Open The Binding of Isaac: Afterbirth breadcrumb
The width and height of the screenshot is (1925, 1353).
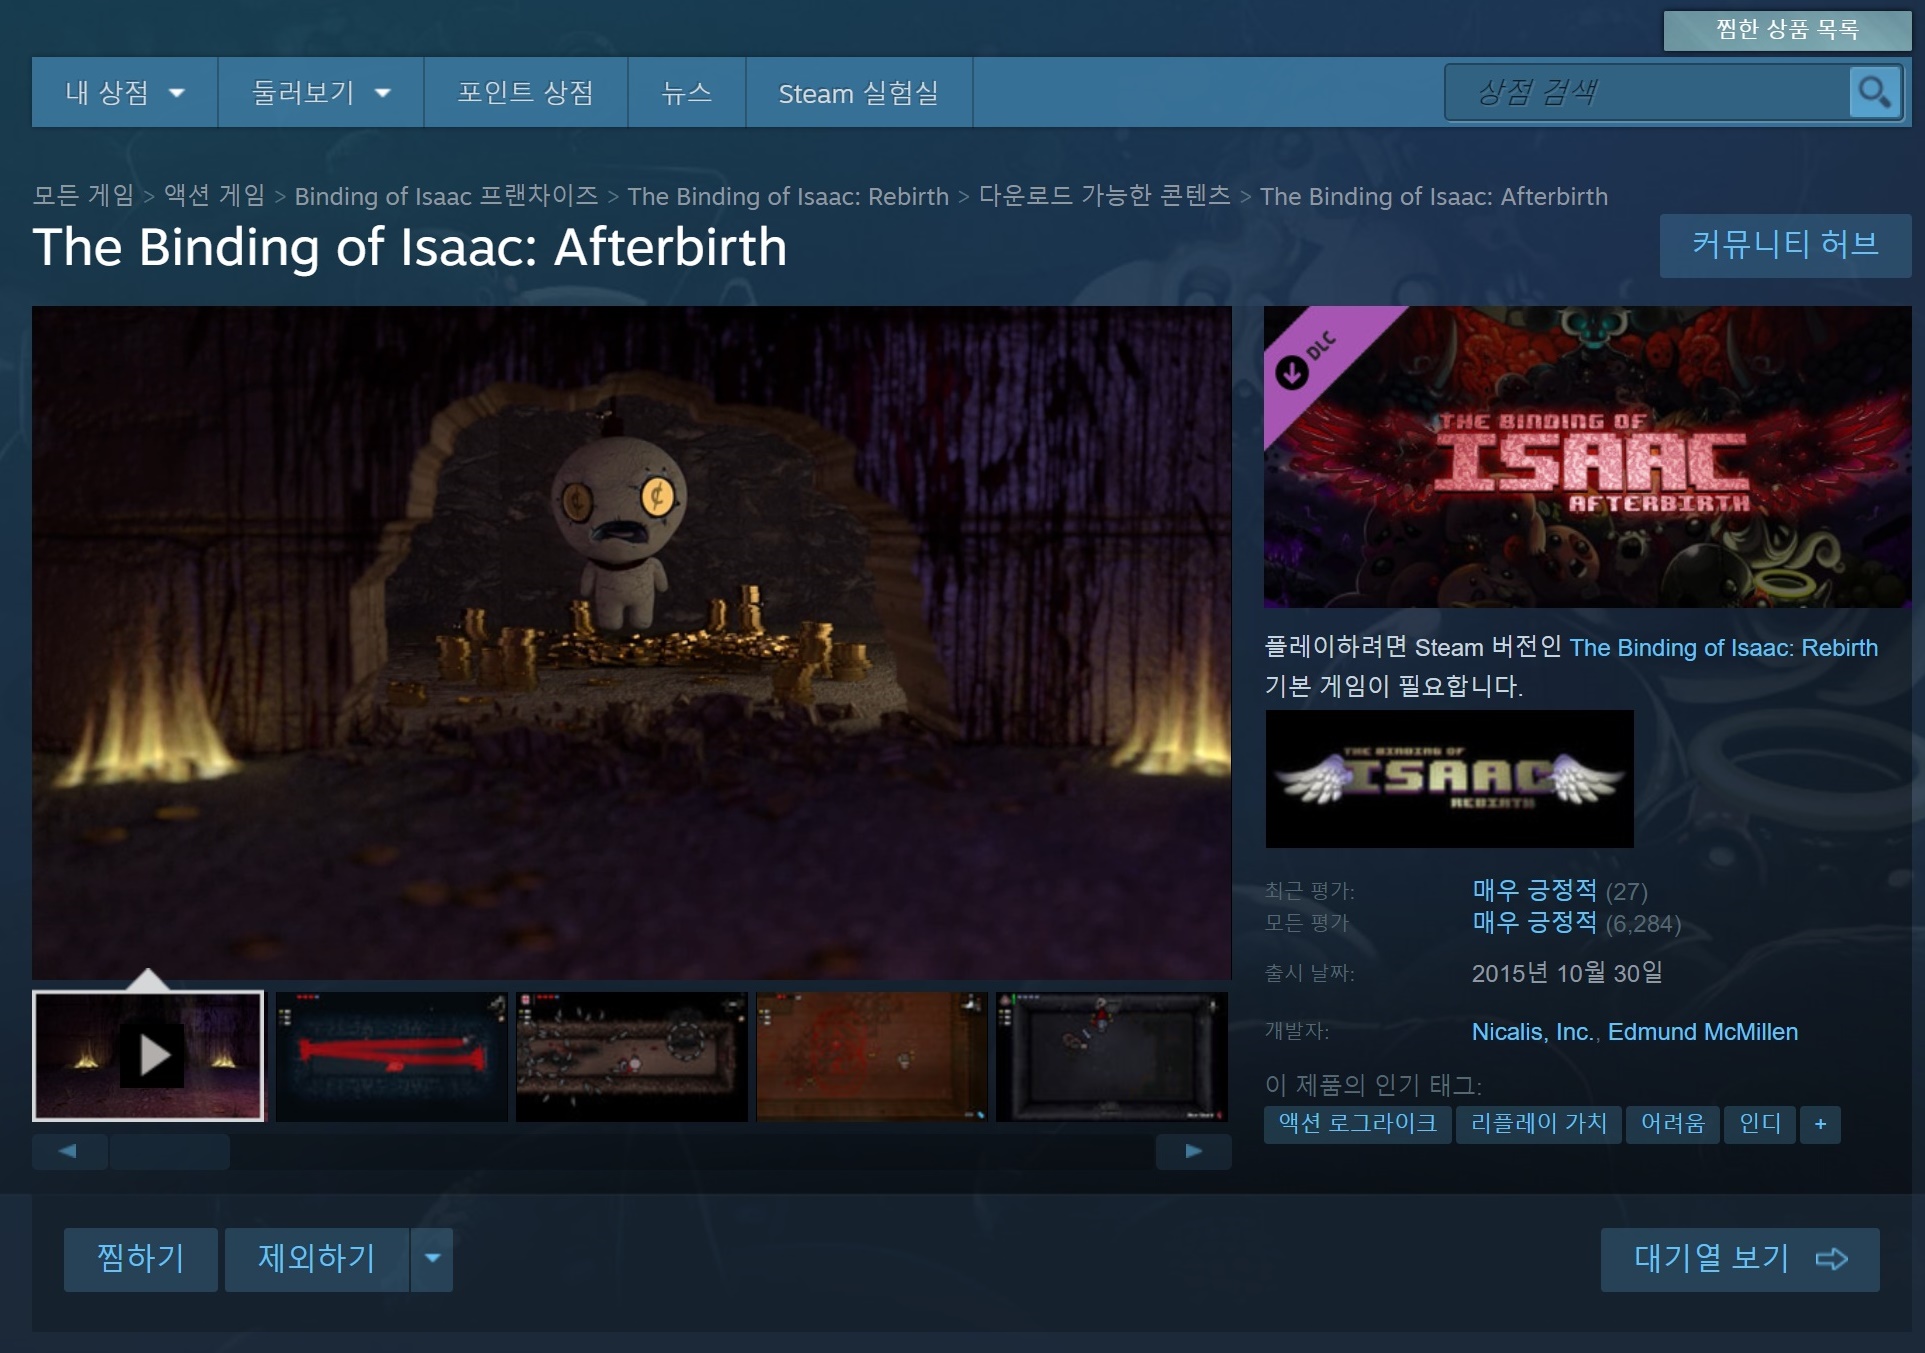[1434, 196]
